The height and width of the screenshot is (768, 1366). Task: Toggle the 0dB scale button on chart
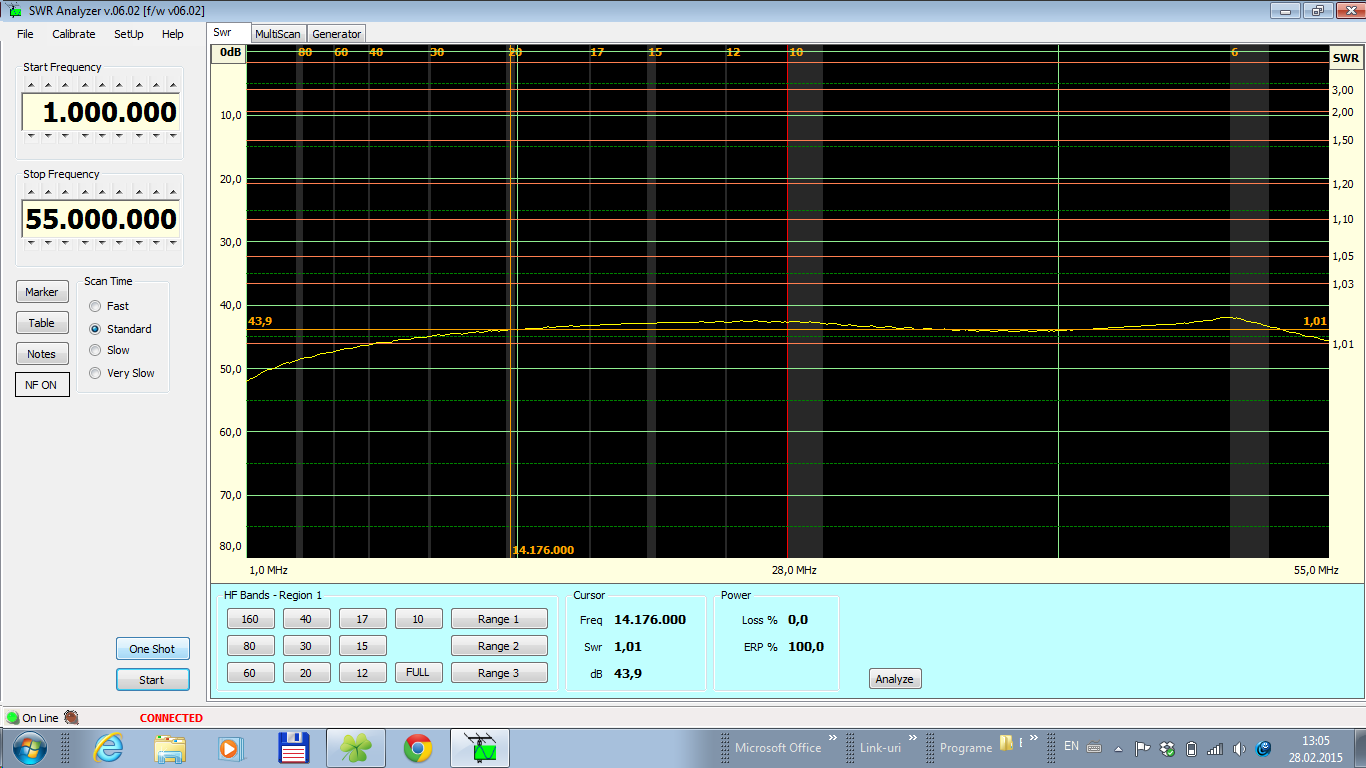pyautogui.click(x=229, y=53)
